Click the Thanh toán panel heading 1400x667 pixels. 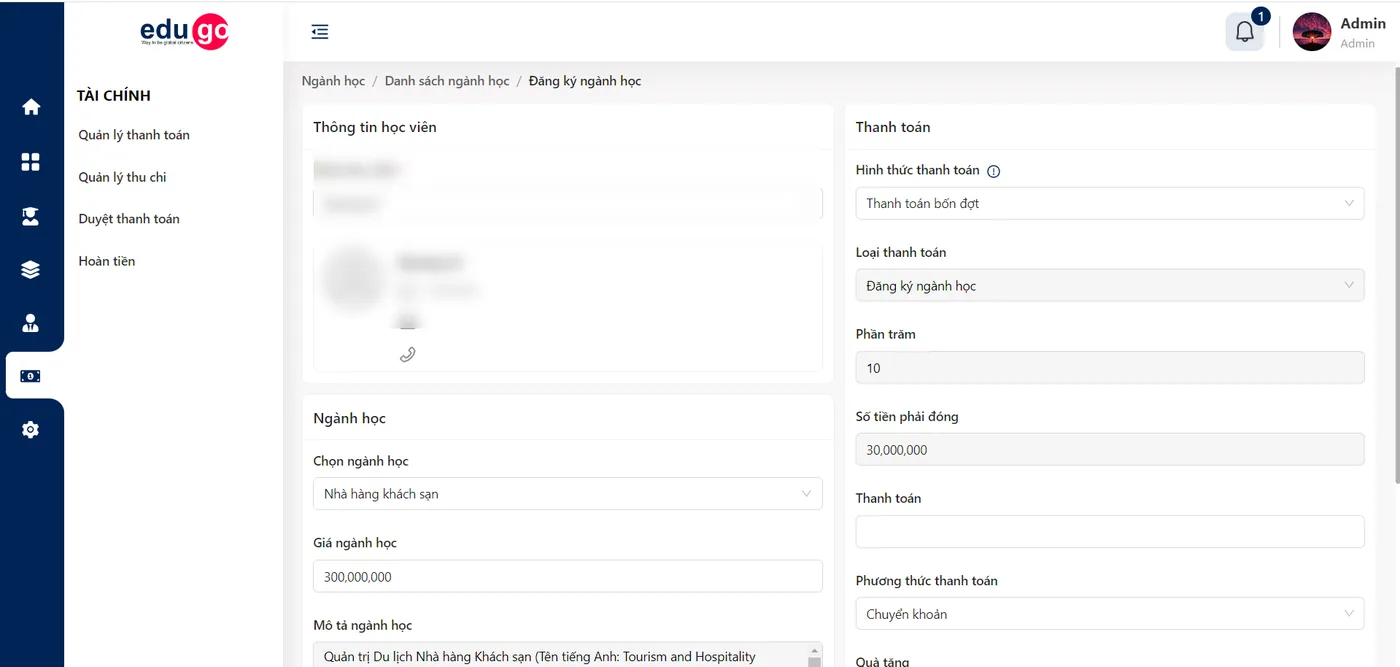893,127
